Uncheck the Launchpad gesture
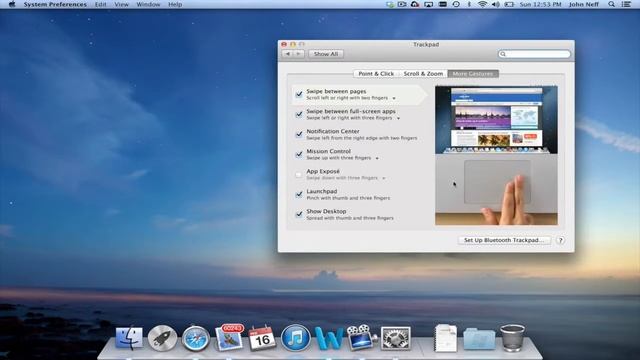The height and width of the screenshot is (360, 640). (x=299, y=194)
